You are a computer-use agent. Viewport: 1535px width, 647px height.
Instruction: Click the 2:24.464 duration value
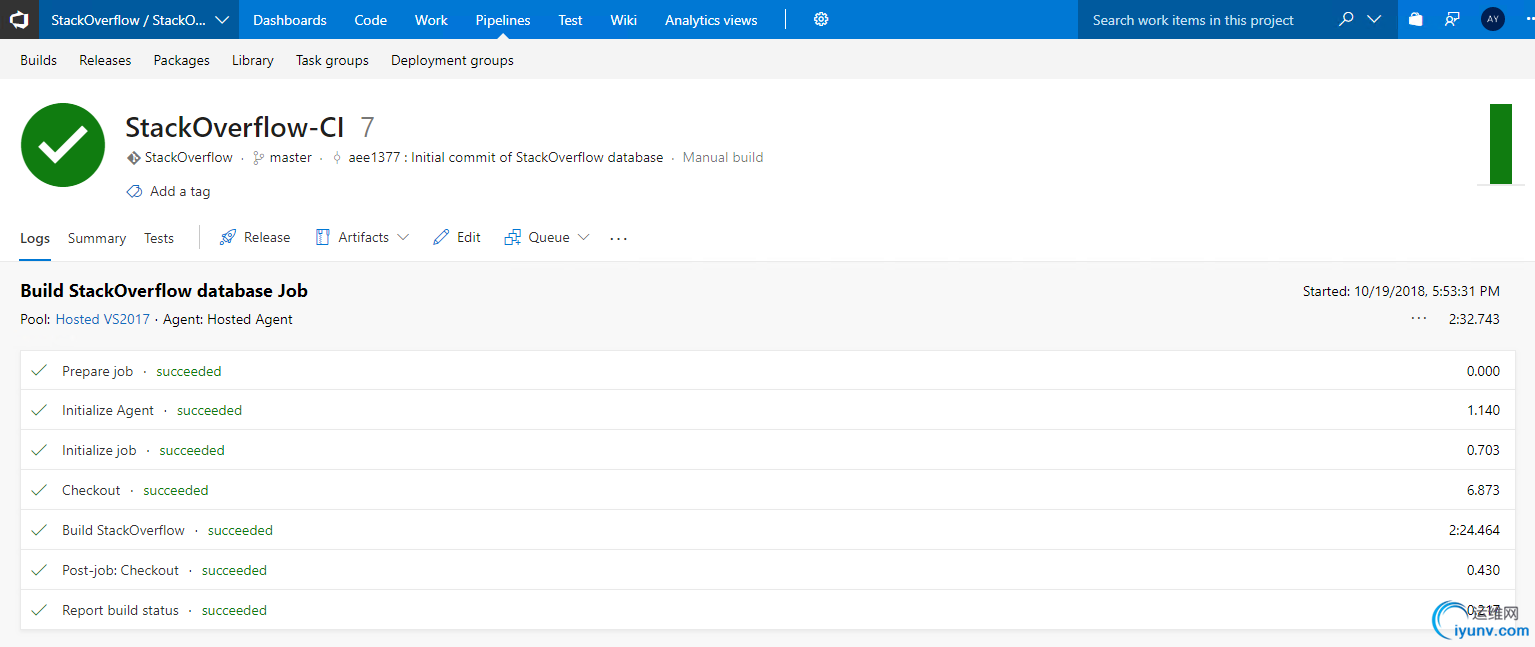(1474, 531)
